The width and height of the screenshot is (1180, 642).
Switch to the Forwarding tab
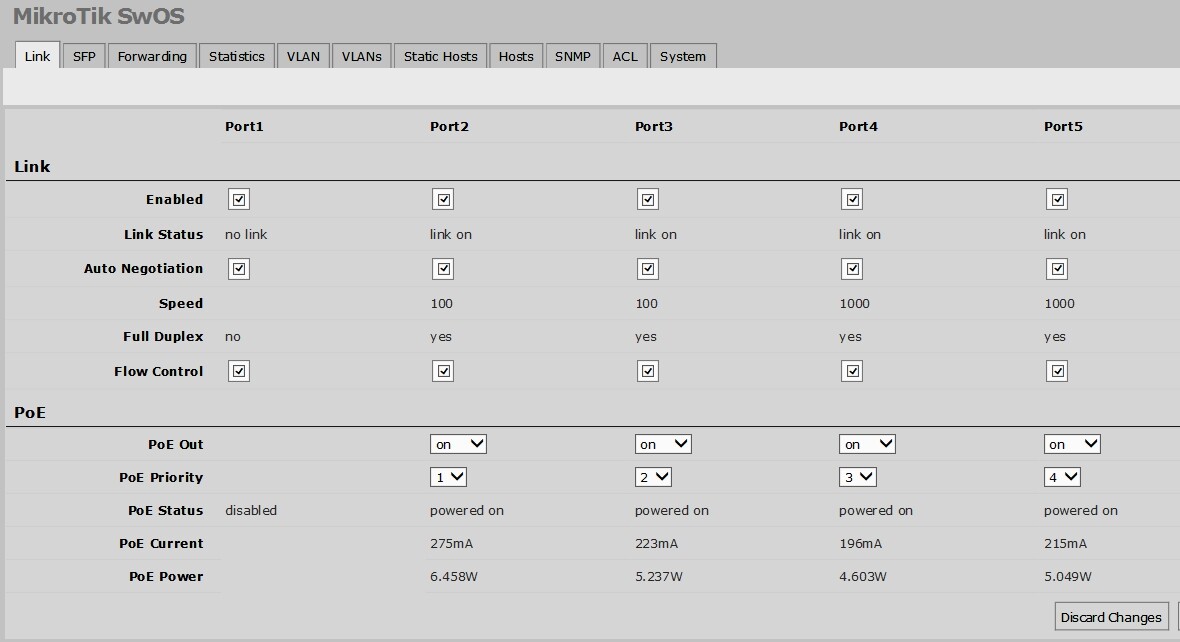click(x=152, y=57)
